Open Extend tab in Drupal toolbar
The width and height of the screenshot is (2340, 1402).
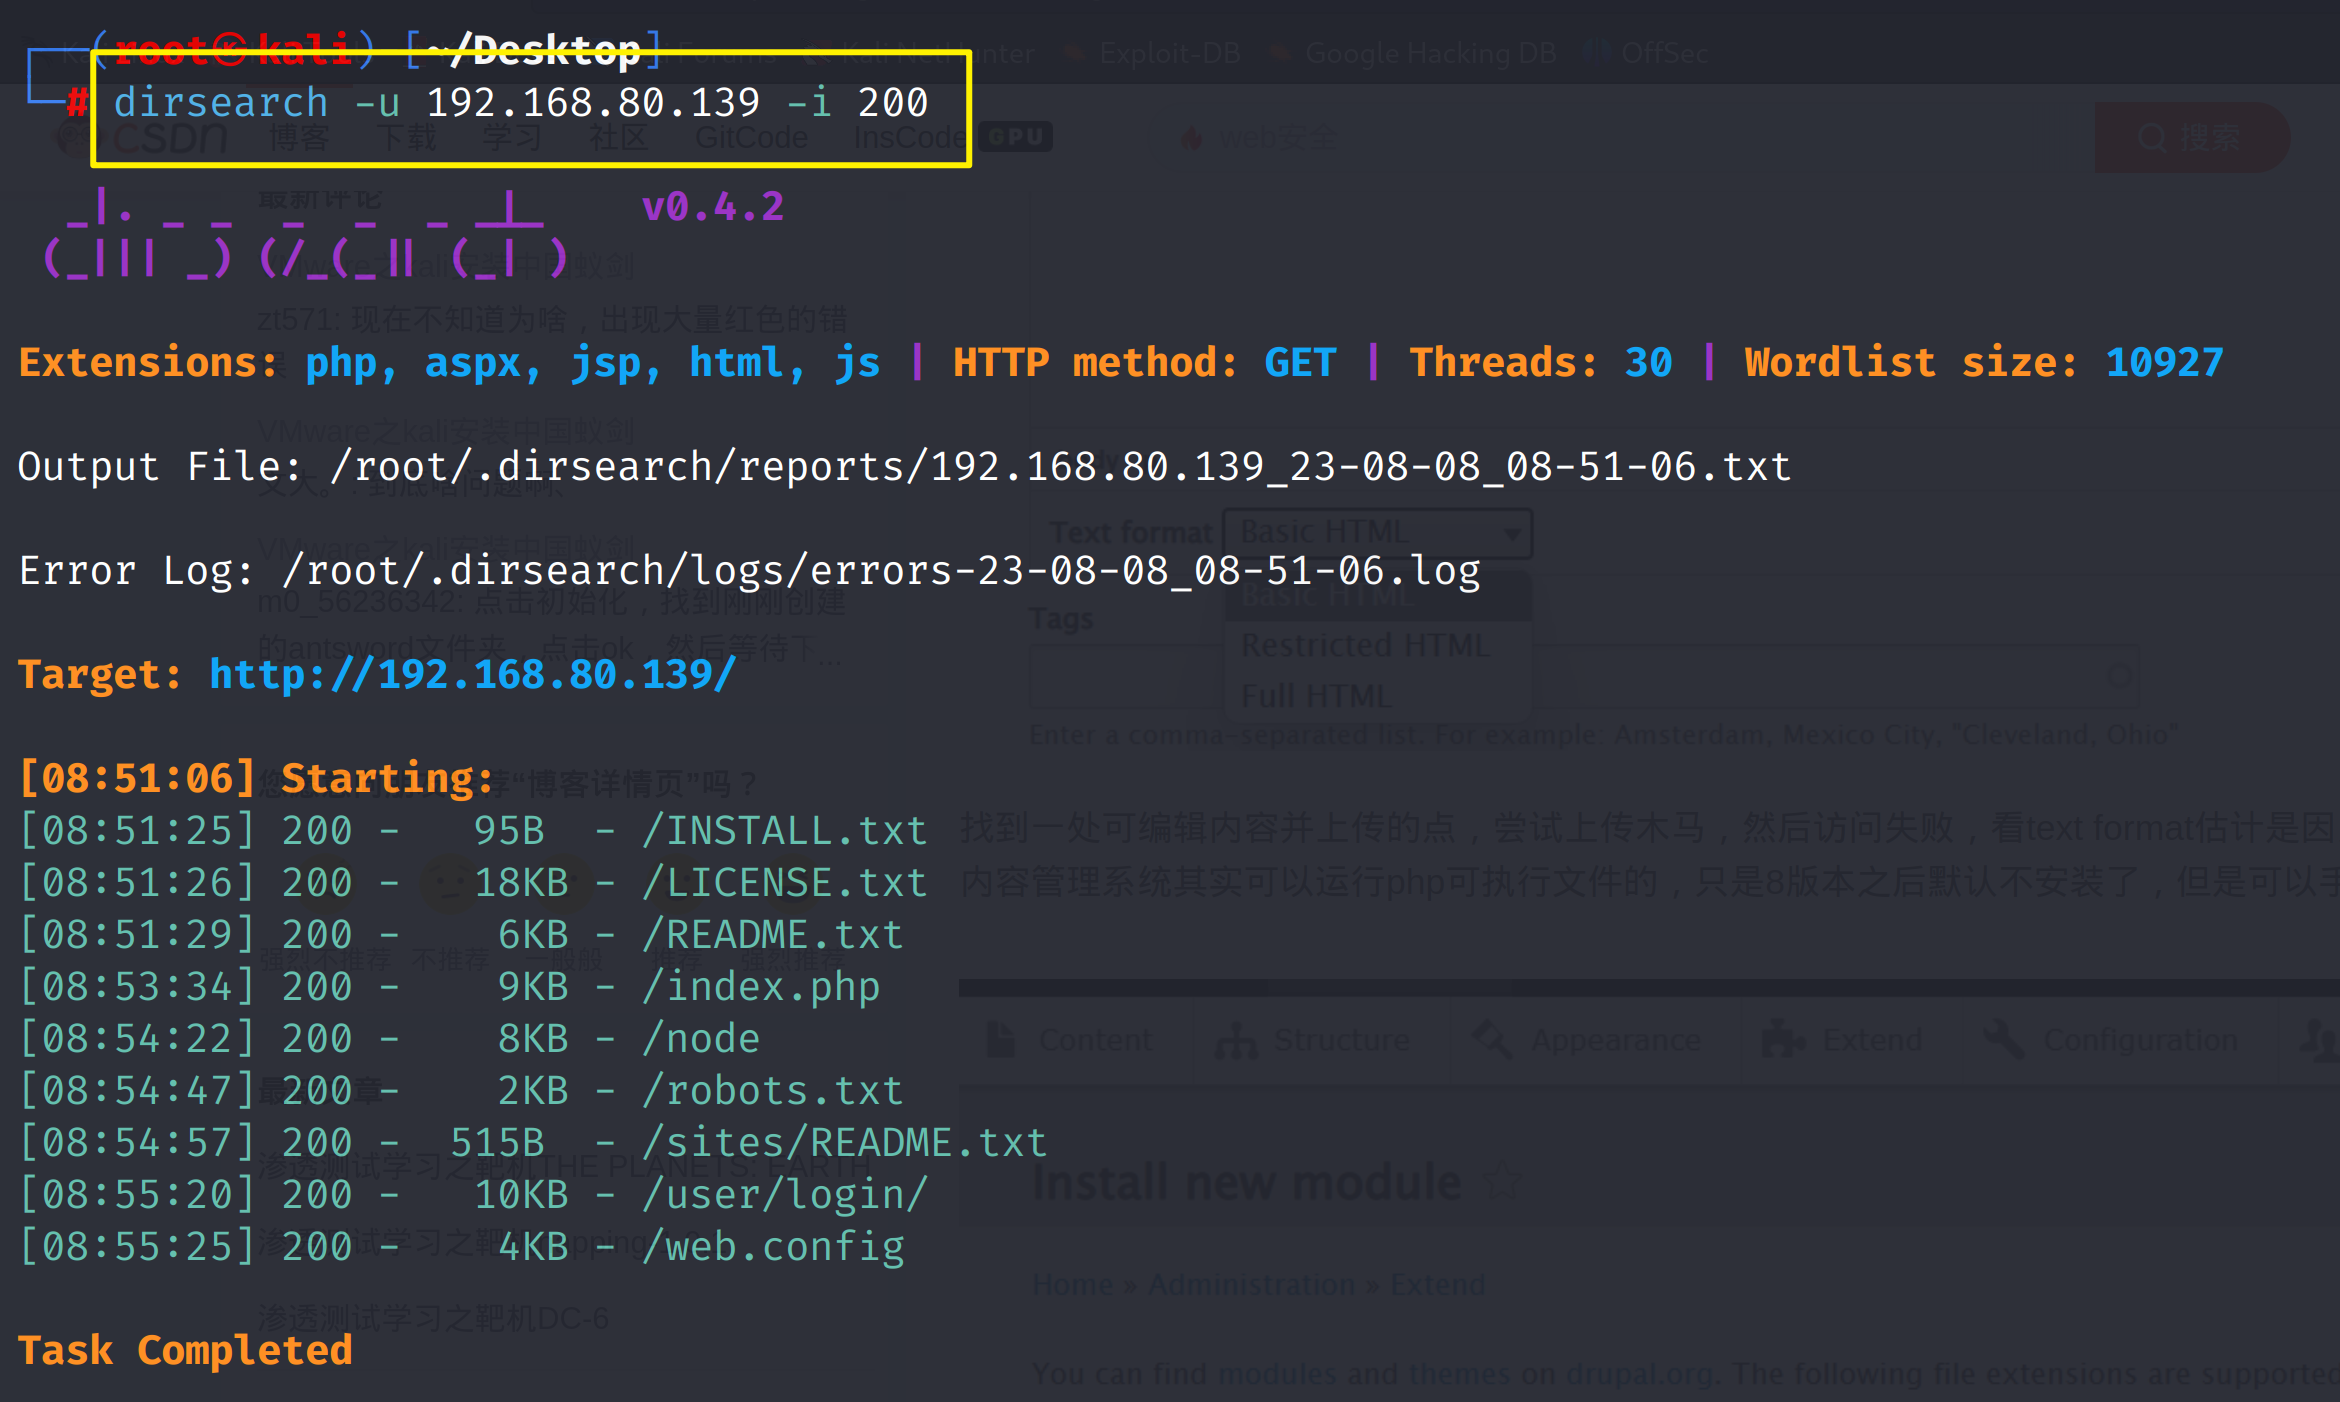tap(1842, 1040)
